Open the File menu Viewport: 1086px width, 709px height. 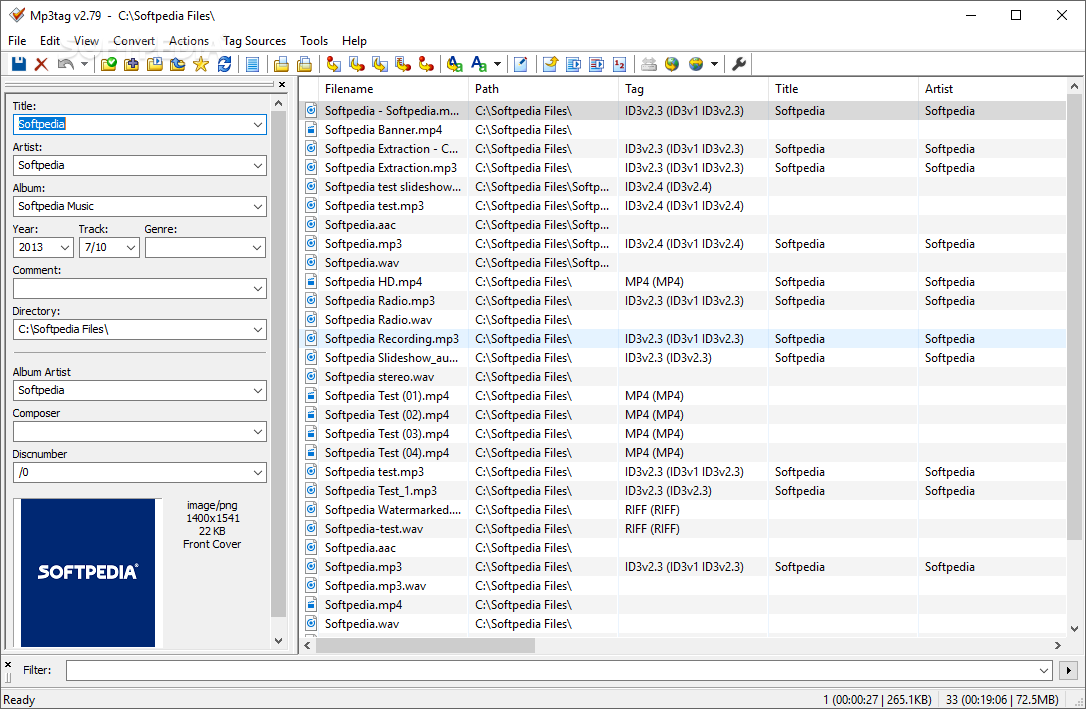tap(17, 41)
